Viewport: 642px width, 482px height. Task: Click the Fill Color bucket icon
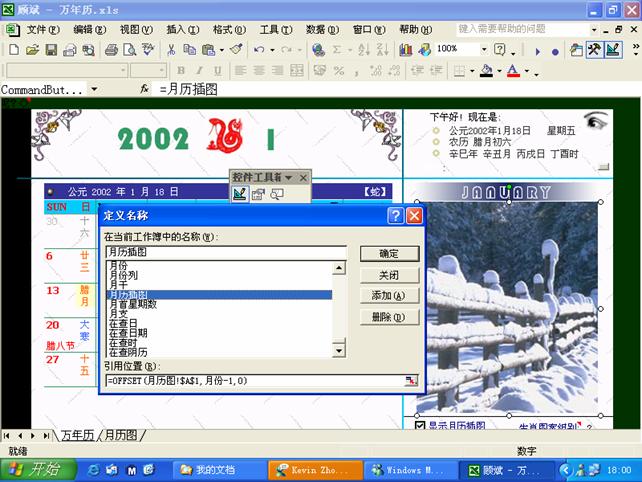click(x=486, y=71)
